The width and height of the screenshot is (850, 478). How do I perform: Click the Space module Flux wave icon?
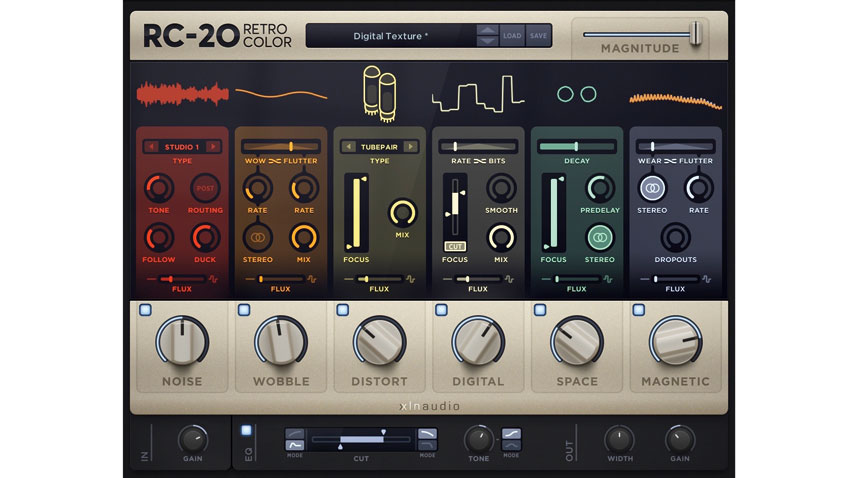[608, 279]
